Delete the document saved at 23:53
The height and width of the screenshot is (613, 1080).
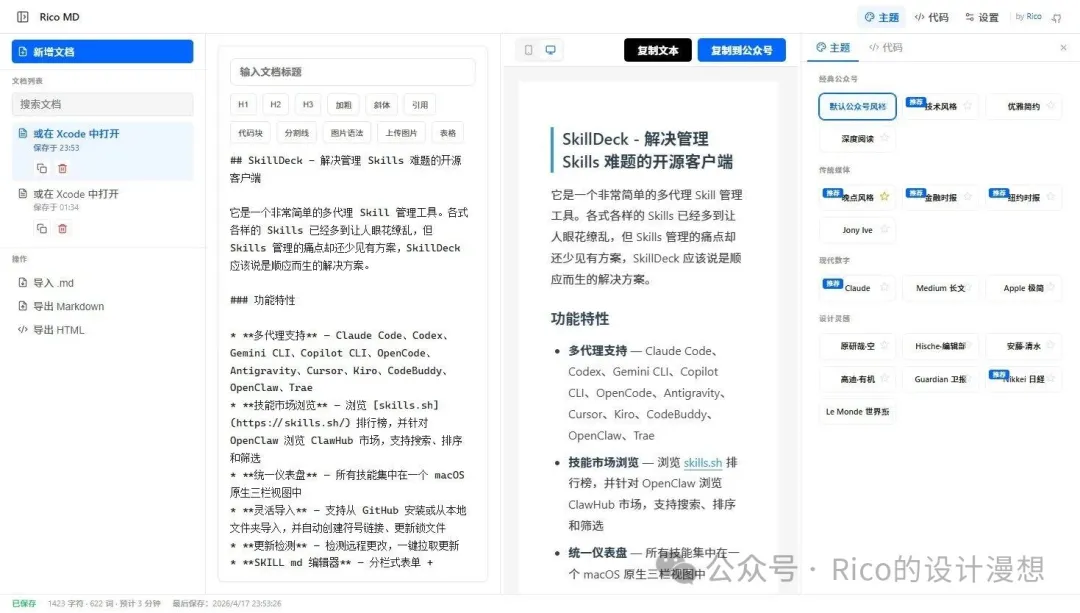click(x=63, y=168)
